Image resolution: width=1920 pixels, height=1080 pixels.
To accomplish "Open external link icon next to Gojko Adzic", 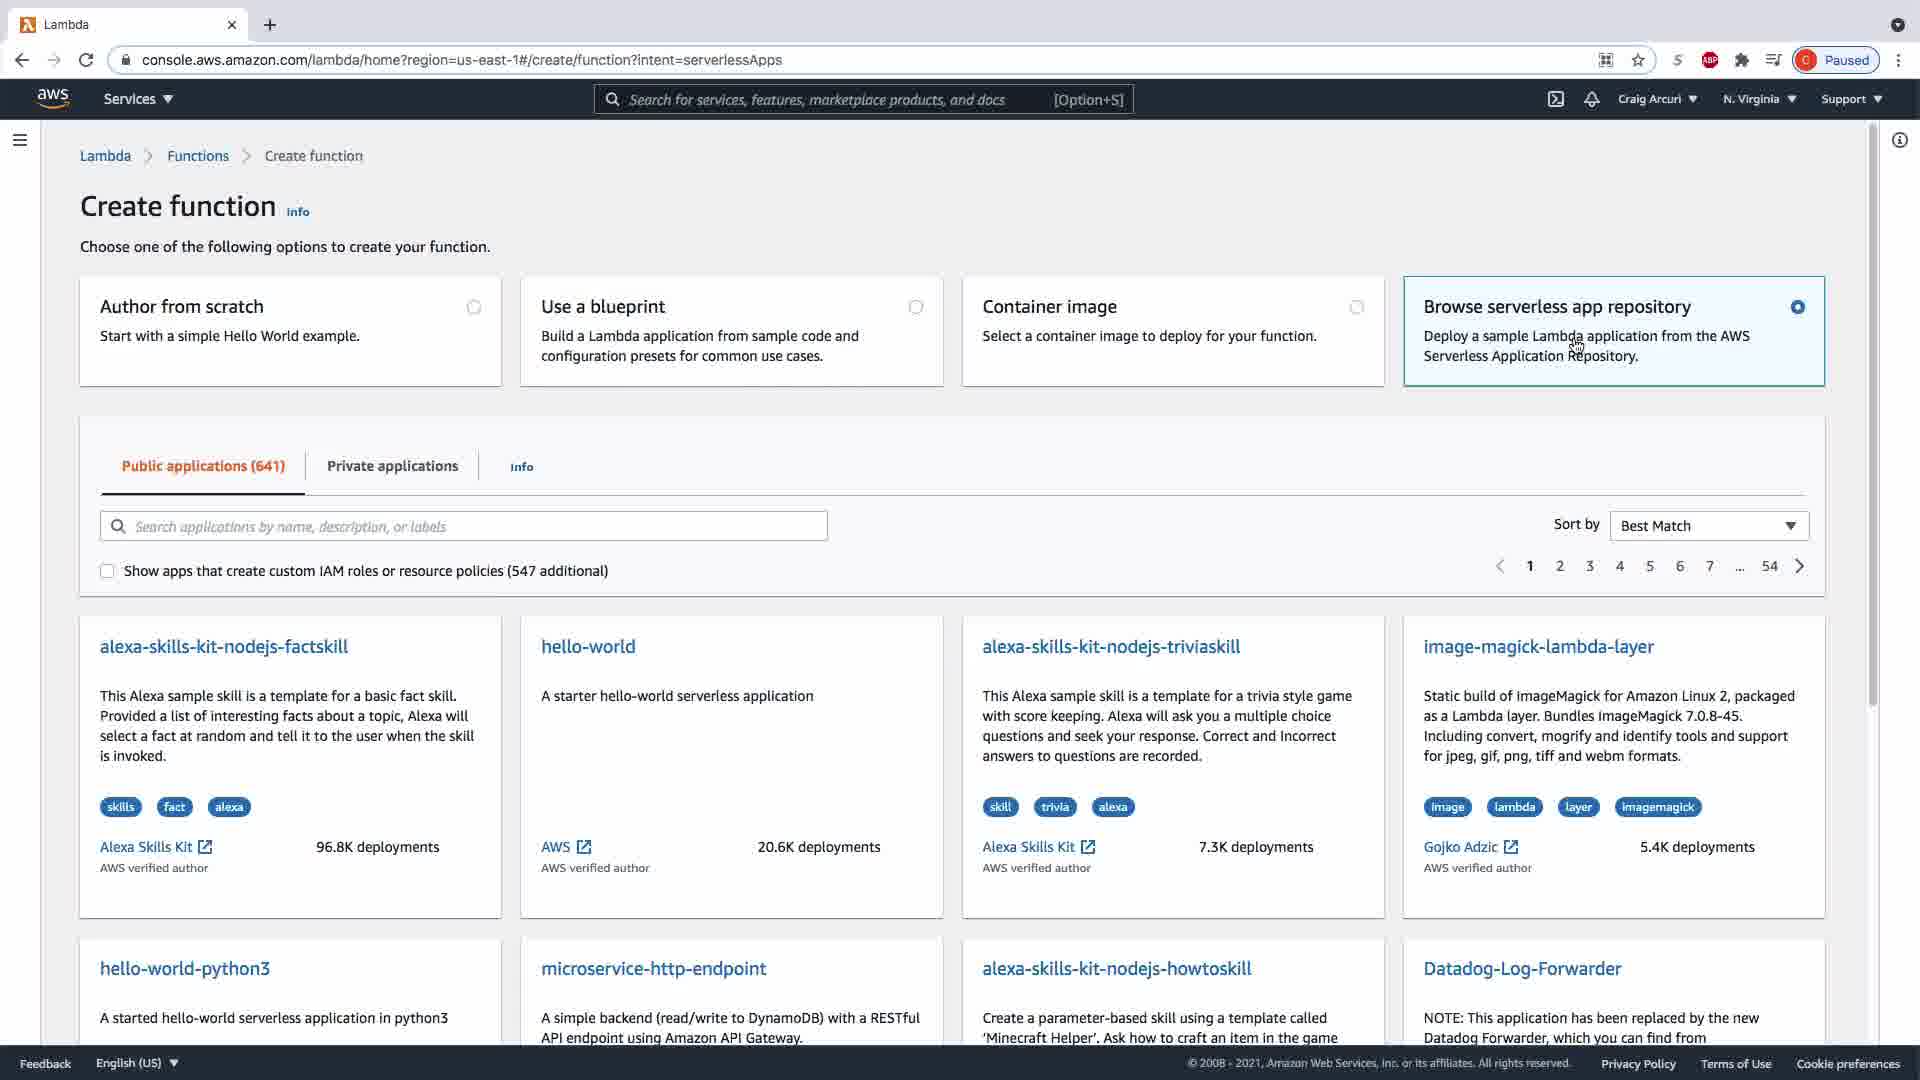I will pos(1511,847).
